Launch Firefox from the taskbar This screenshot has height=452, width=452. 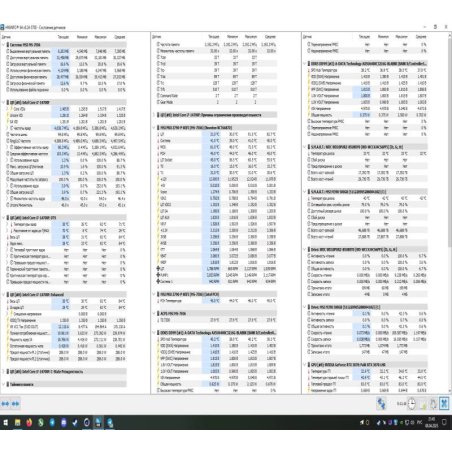pyautogui.click(x=29, y=422)
